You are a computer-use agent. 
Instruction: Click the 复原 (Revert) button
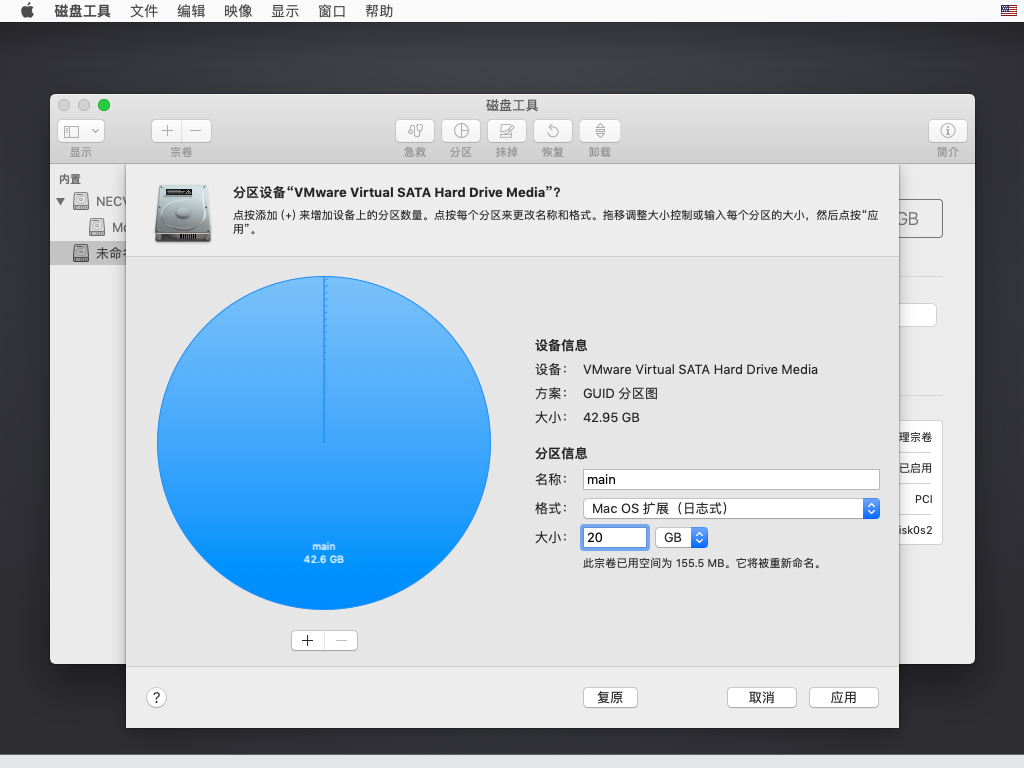(610, 697)
